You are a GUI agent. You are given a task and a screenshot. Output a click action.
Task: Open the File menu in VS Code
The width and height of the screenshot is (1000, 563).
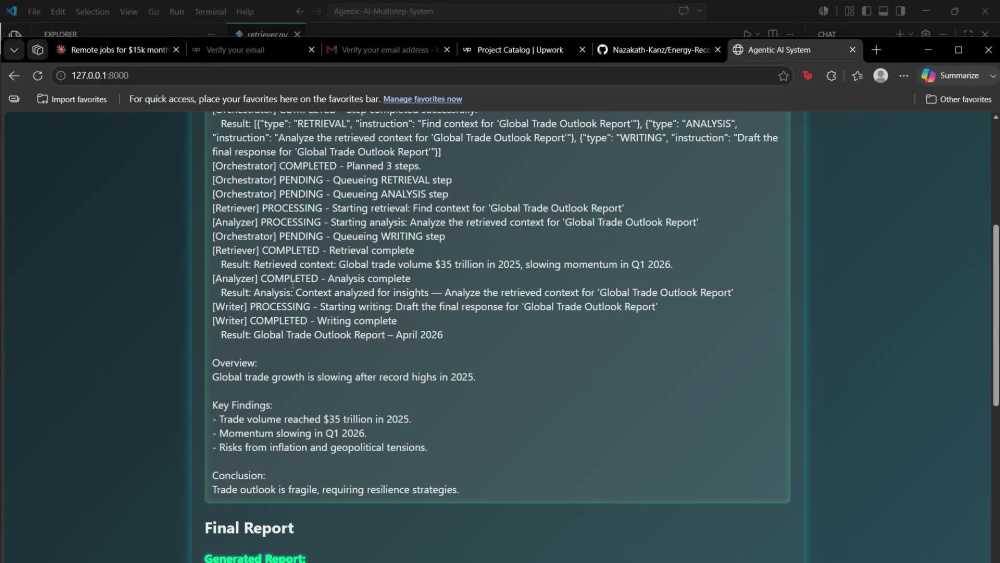(x=34, y=11)
